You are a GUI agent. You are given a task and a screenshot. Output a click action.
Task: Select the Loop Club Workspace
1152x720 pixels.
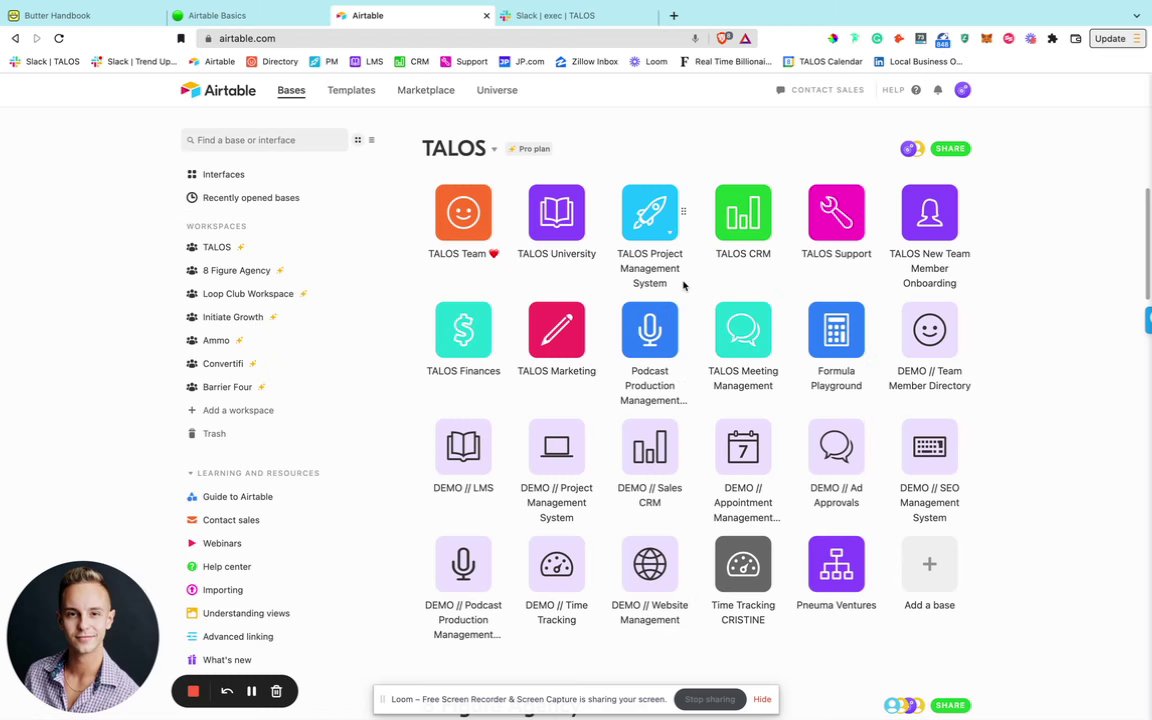tap(247, 294)
